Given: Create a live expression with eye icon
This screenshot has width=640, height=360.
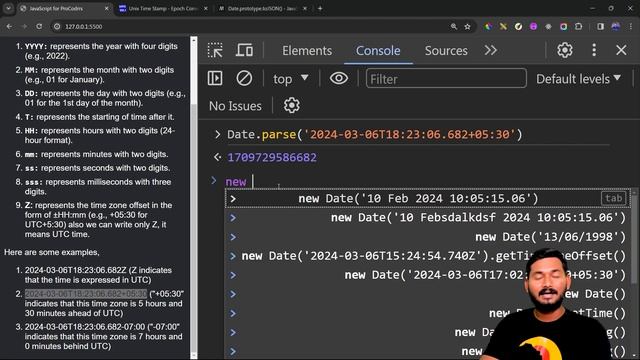Looking at the screenshot, I should tap(339, 78).
